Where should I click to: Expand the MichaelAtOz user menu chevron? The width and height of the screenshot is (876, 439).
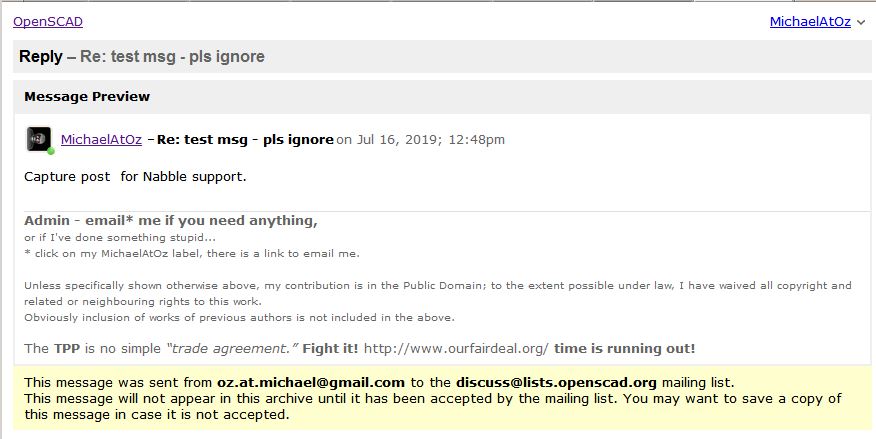861,23
